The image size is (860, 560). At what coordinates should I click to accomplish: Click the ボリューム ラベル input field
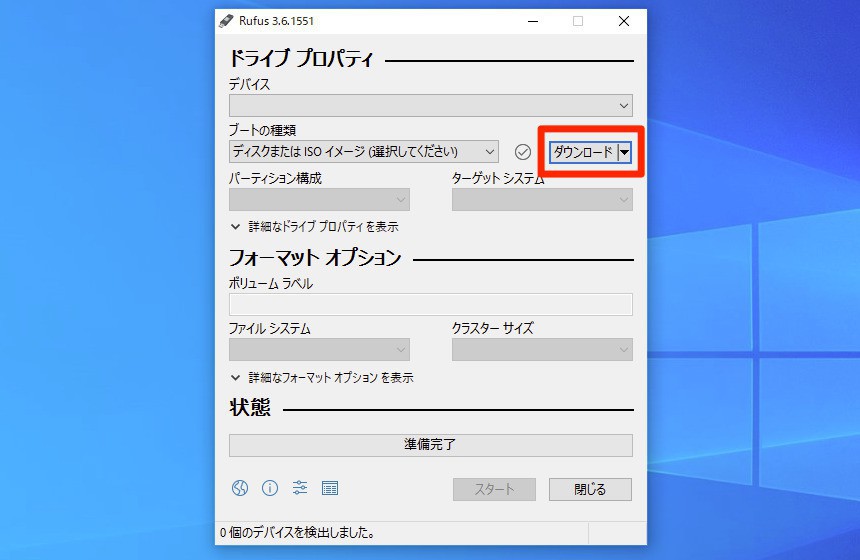pyautogui.click(x=431, y=304)
